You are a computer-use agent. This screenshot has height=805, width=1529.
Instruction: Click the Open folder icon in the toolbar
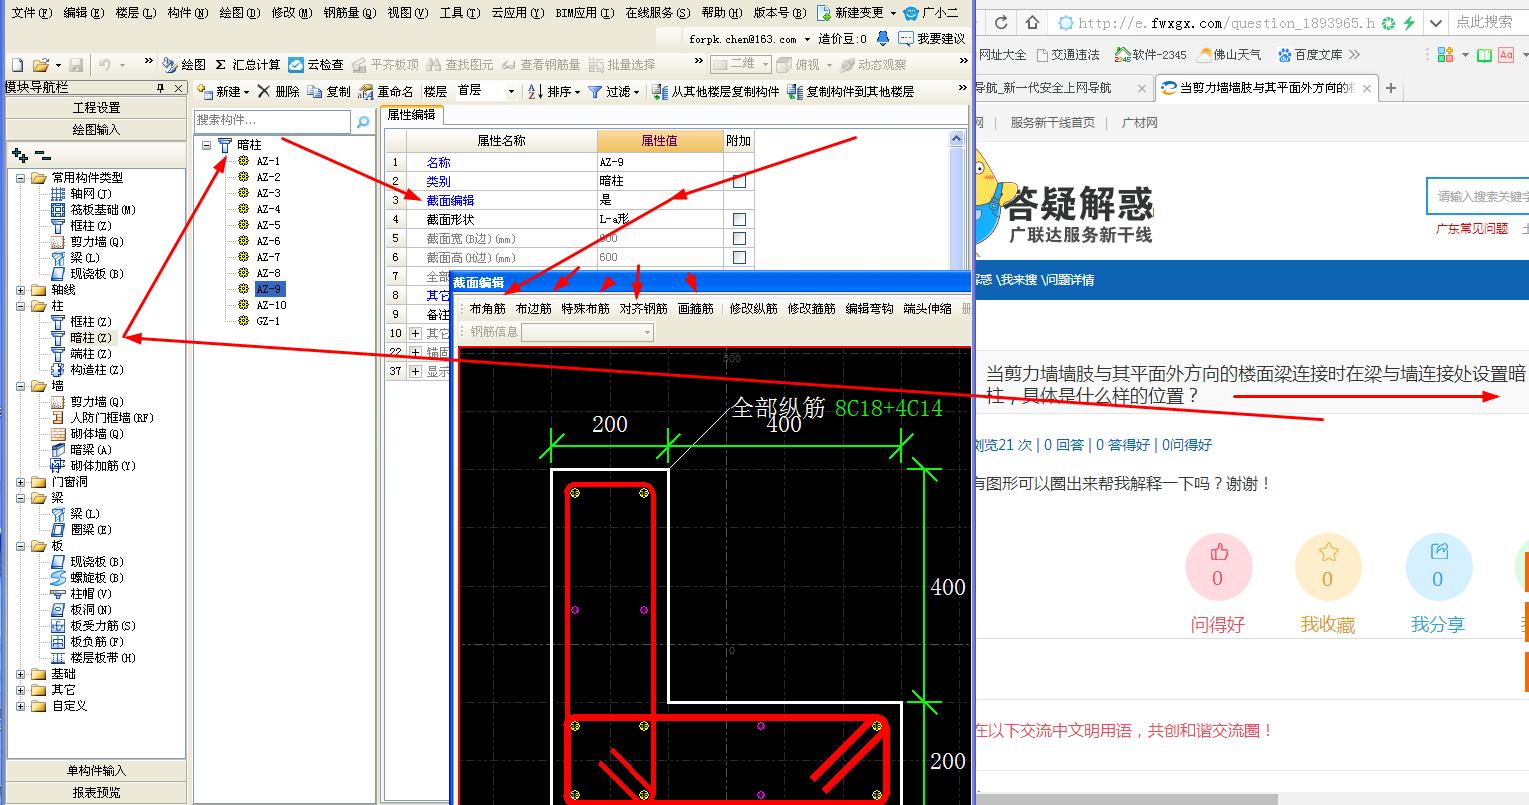41,65
